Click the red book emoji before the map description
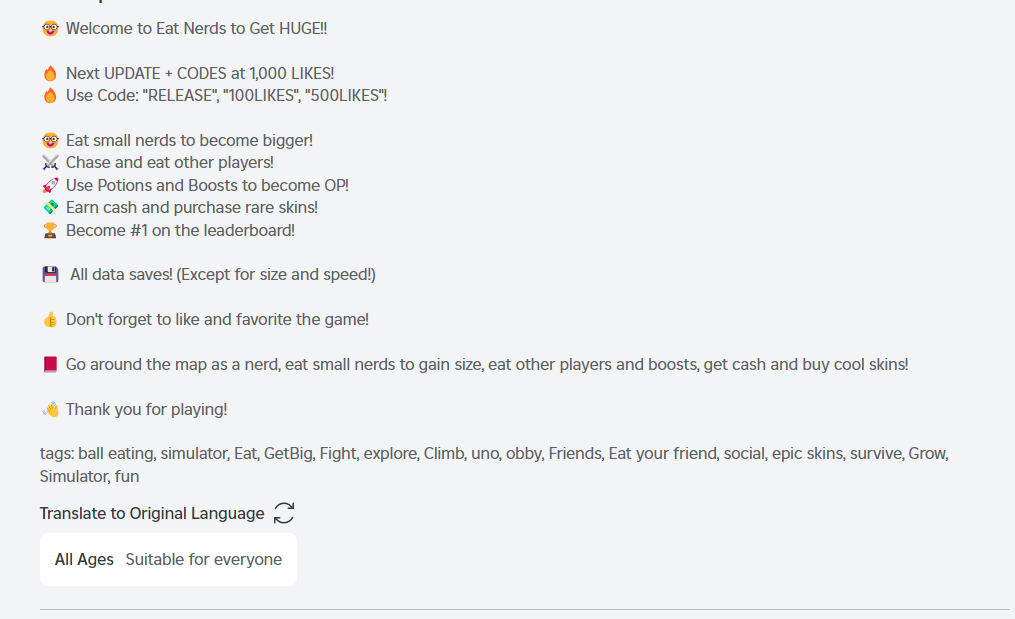 click(49, 363)
